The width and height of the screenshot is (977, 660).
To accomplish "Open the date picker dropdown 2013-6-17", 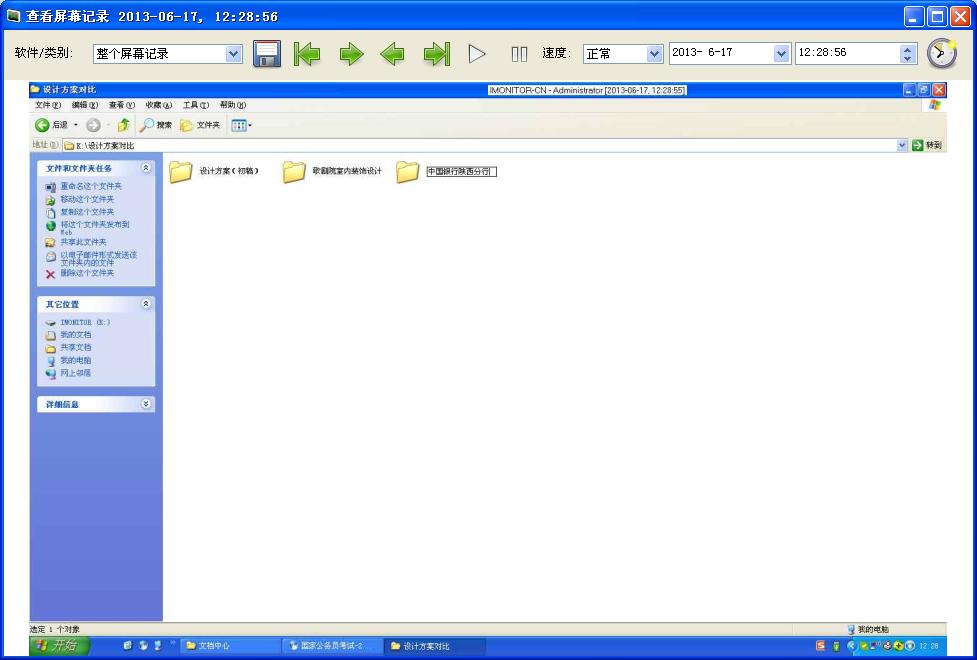I will click(781, 54).
